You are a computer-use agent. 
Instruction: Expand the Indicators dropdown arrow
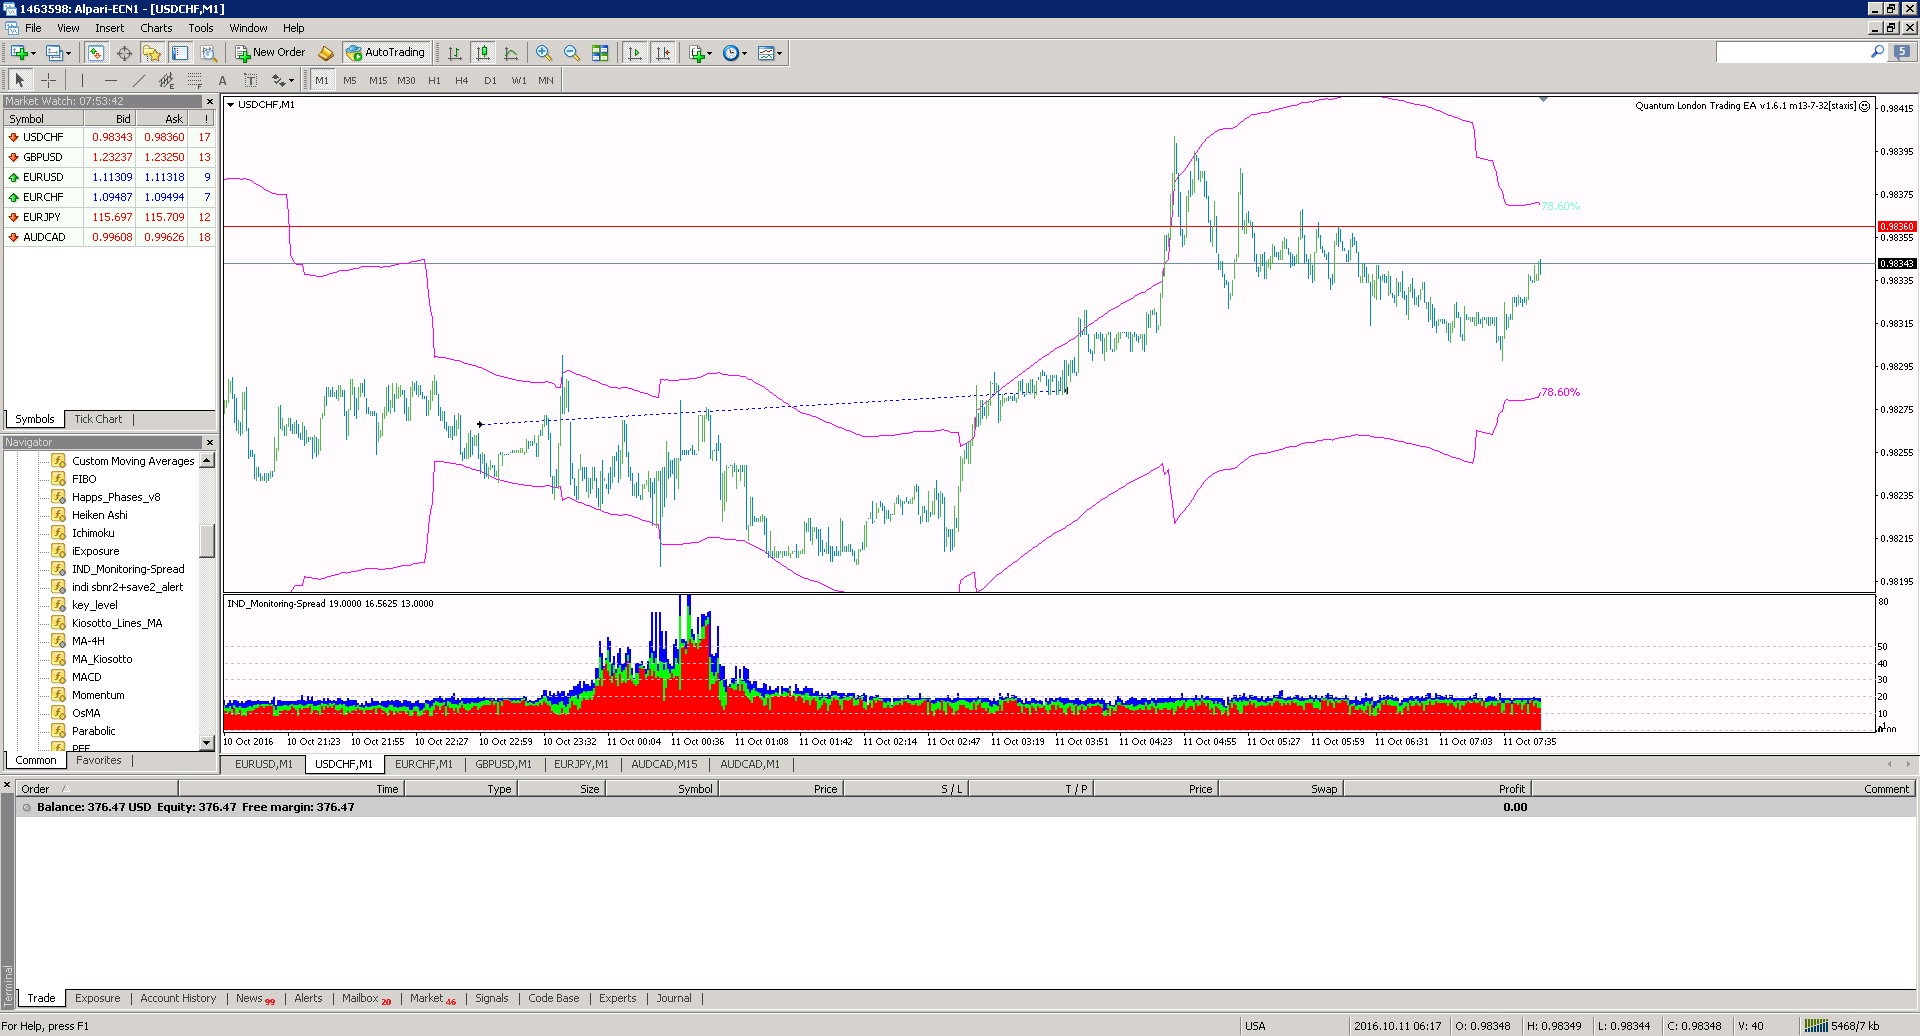point(710,53)
